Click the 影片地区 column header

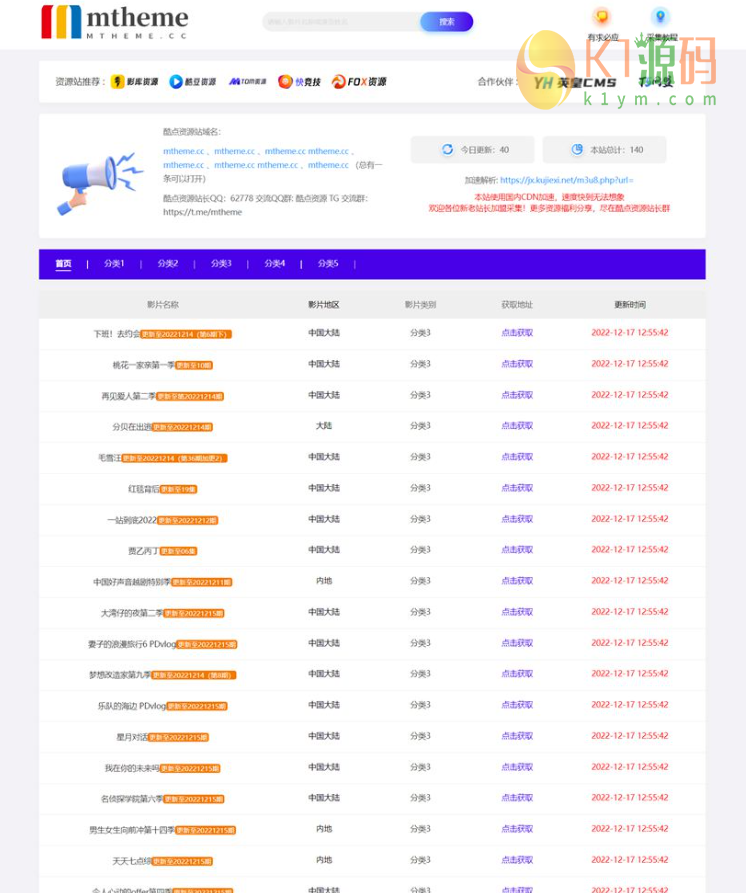[324, 305]
